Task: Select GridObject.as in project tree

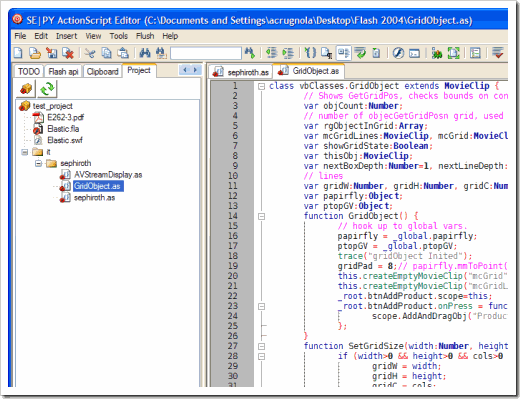Action: coord(98,186)
